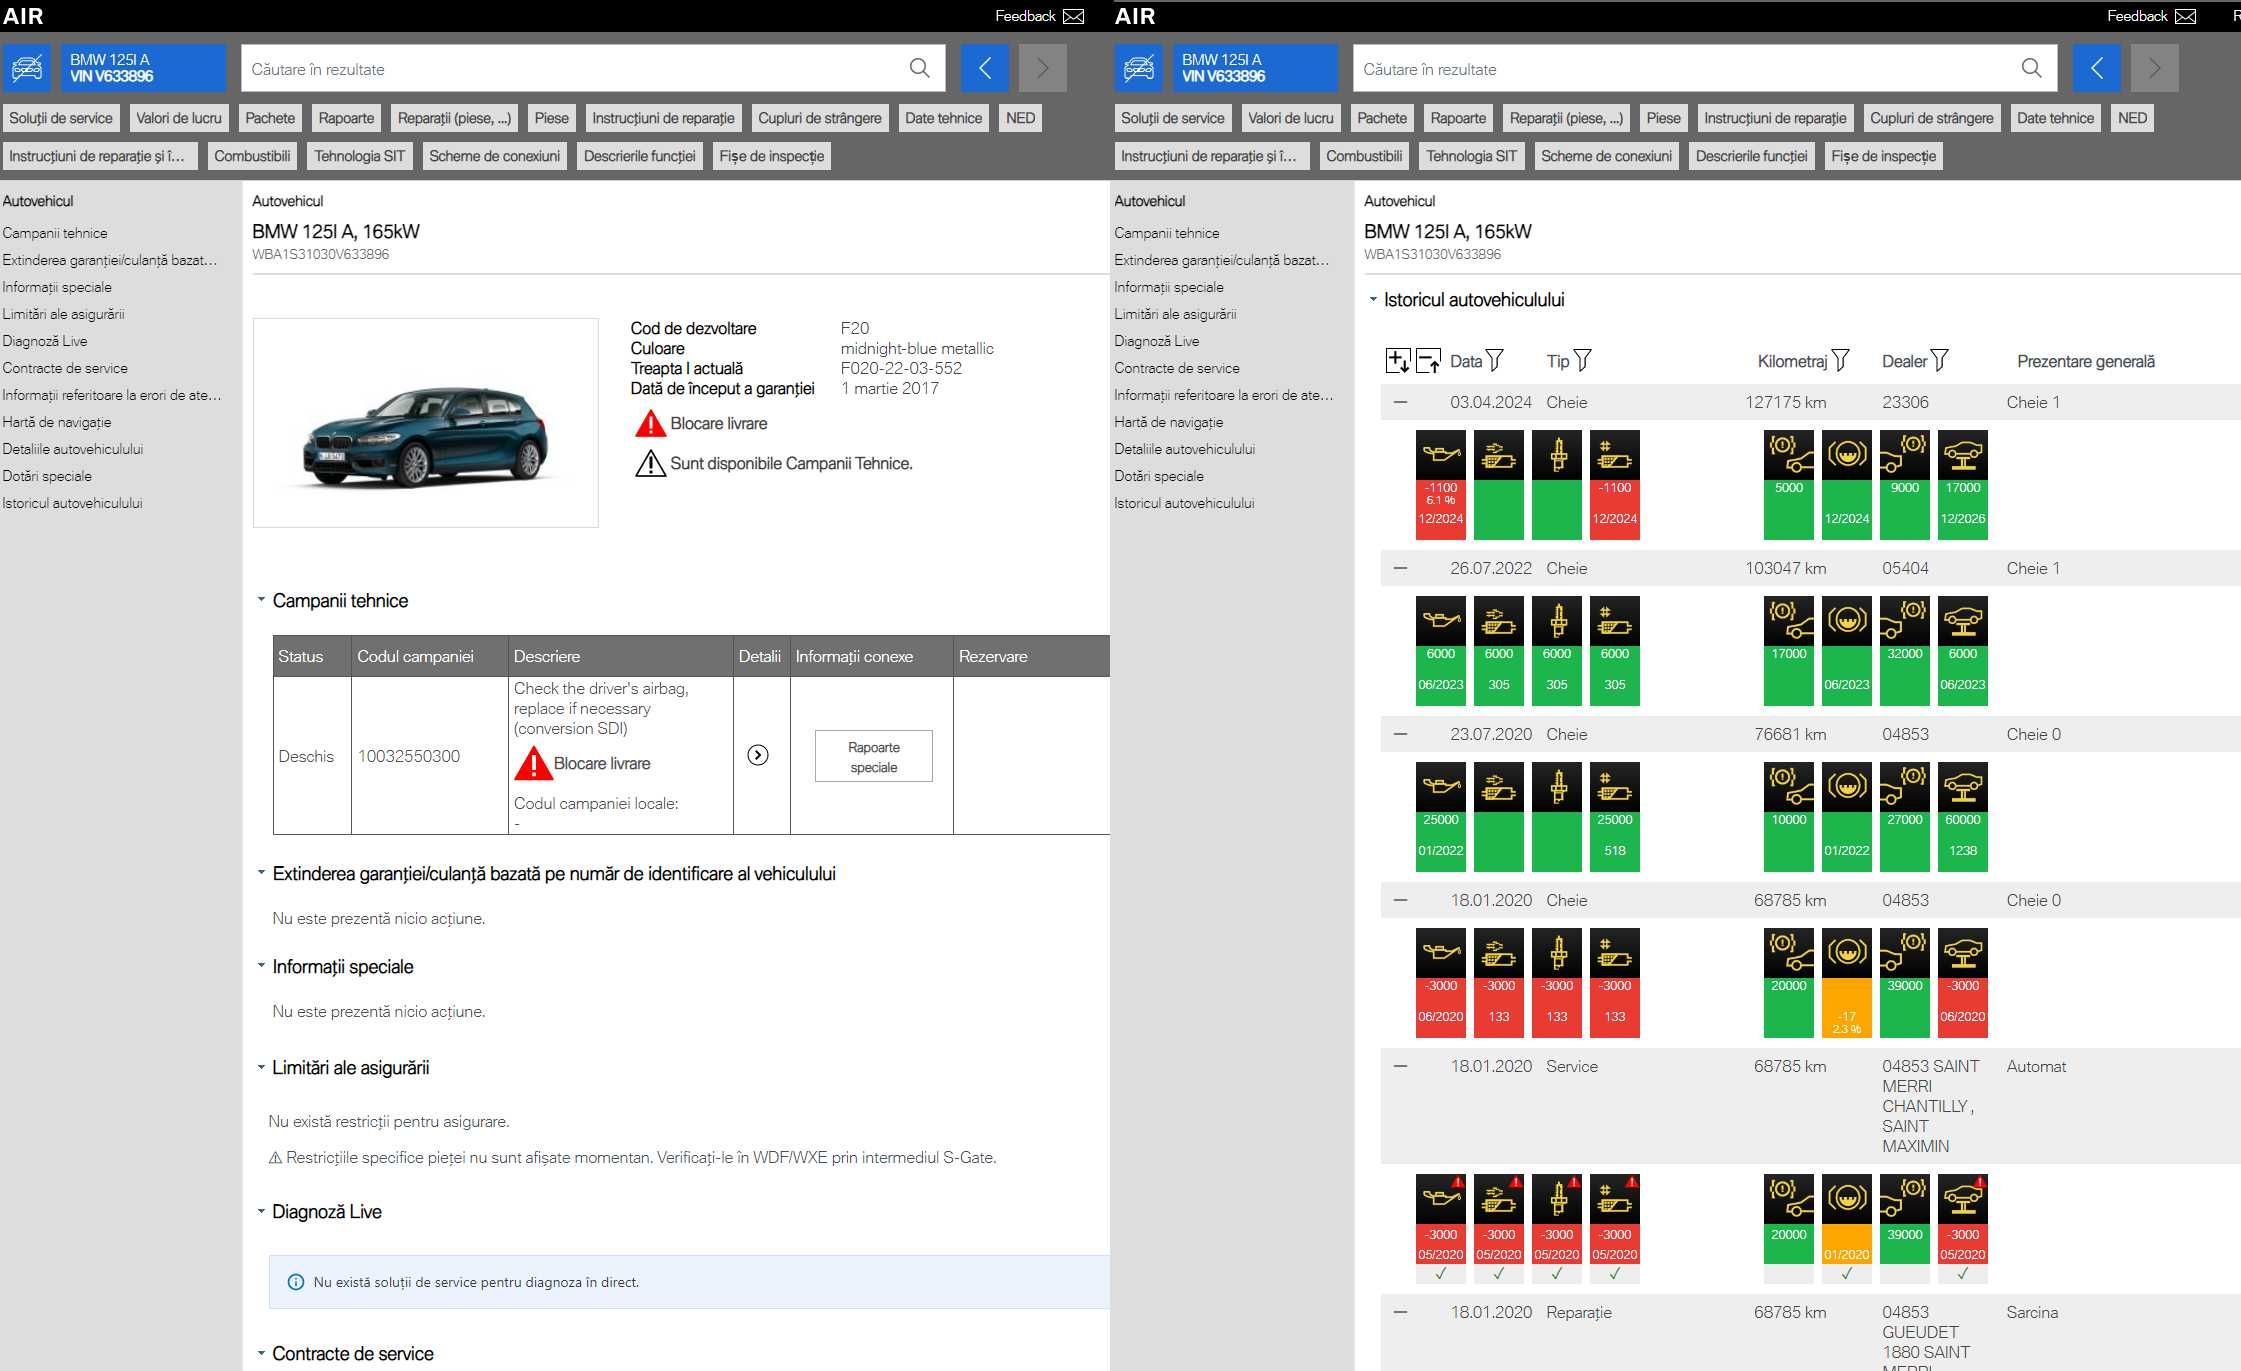Click green 17000 tile in 26.07.2022 entry
The image size is (2241, 1371).
1789,676
